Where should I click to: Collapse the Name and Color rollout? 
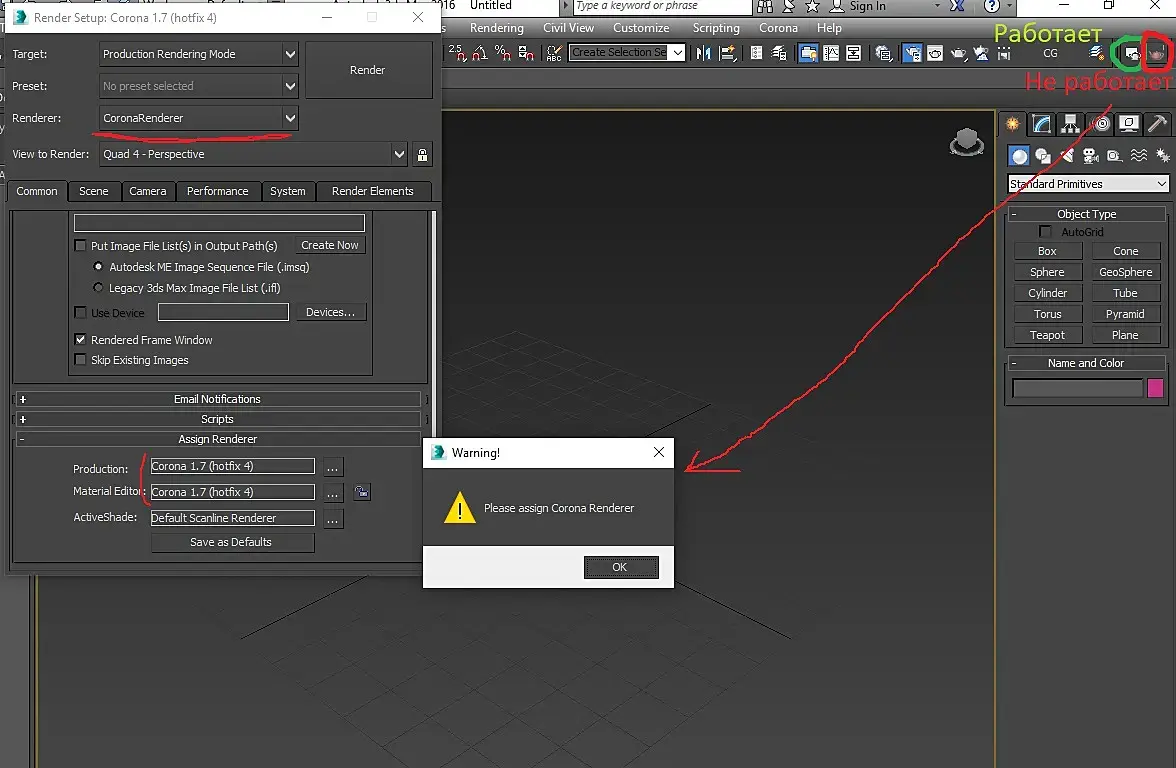[x=1086, y=363]
